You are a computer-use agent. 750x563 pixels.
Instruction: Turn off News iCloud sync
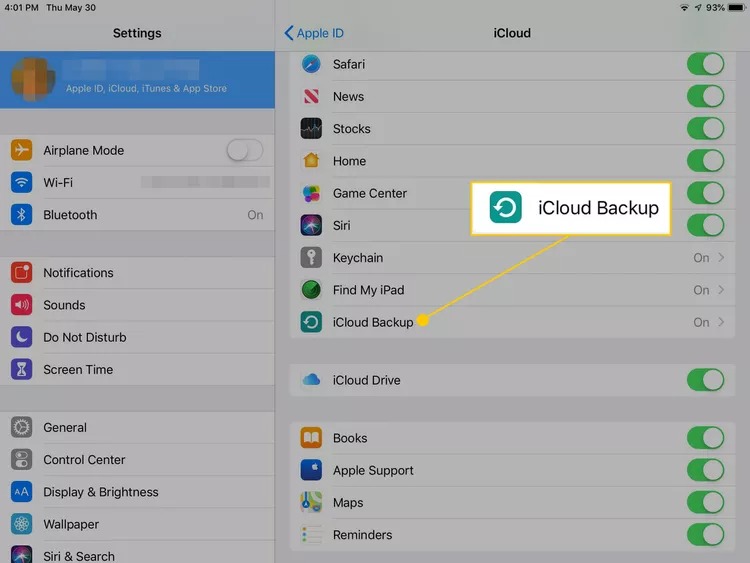coord(706,97)
